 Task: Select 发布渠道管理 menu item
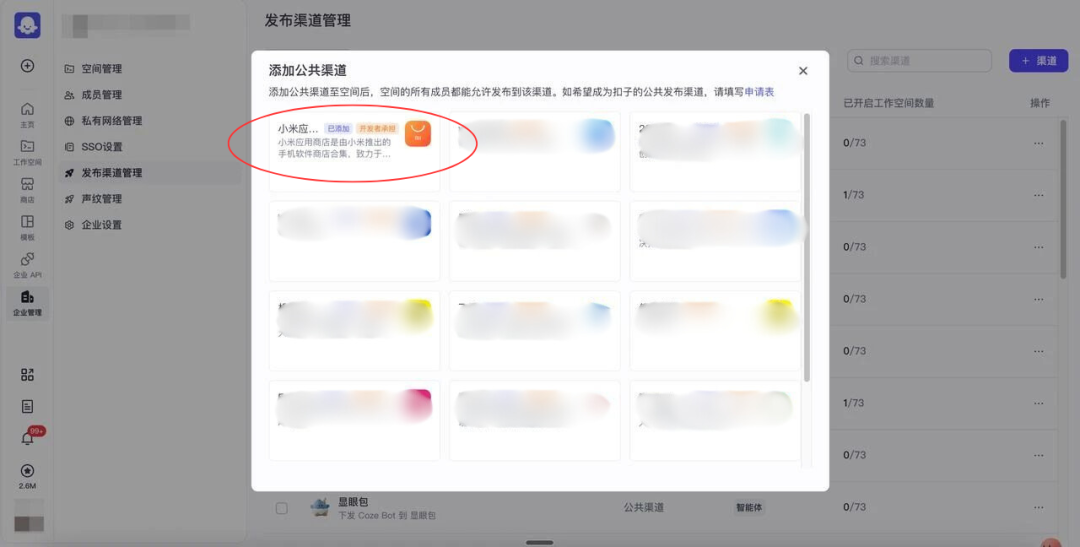[x=150, y=173]
